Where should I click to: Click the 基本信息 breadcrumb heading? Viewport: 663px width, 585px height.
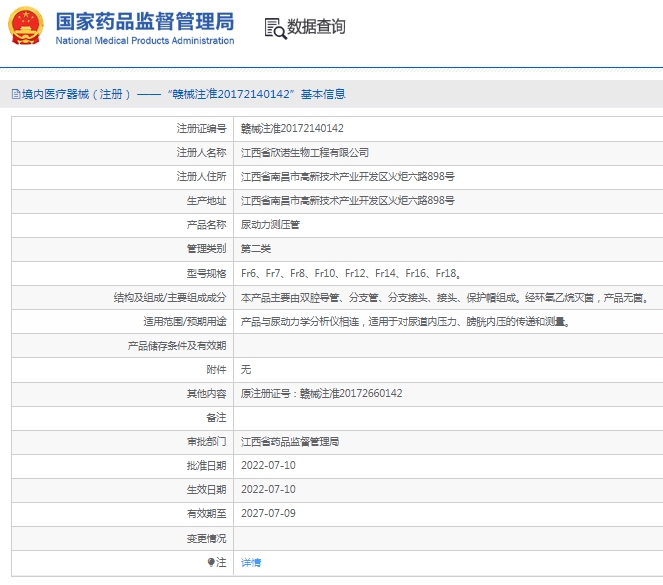click(x=323, y=94)
